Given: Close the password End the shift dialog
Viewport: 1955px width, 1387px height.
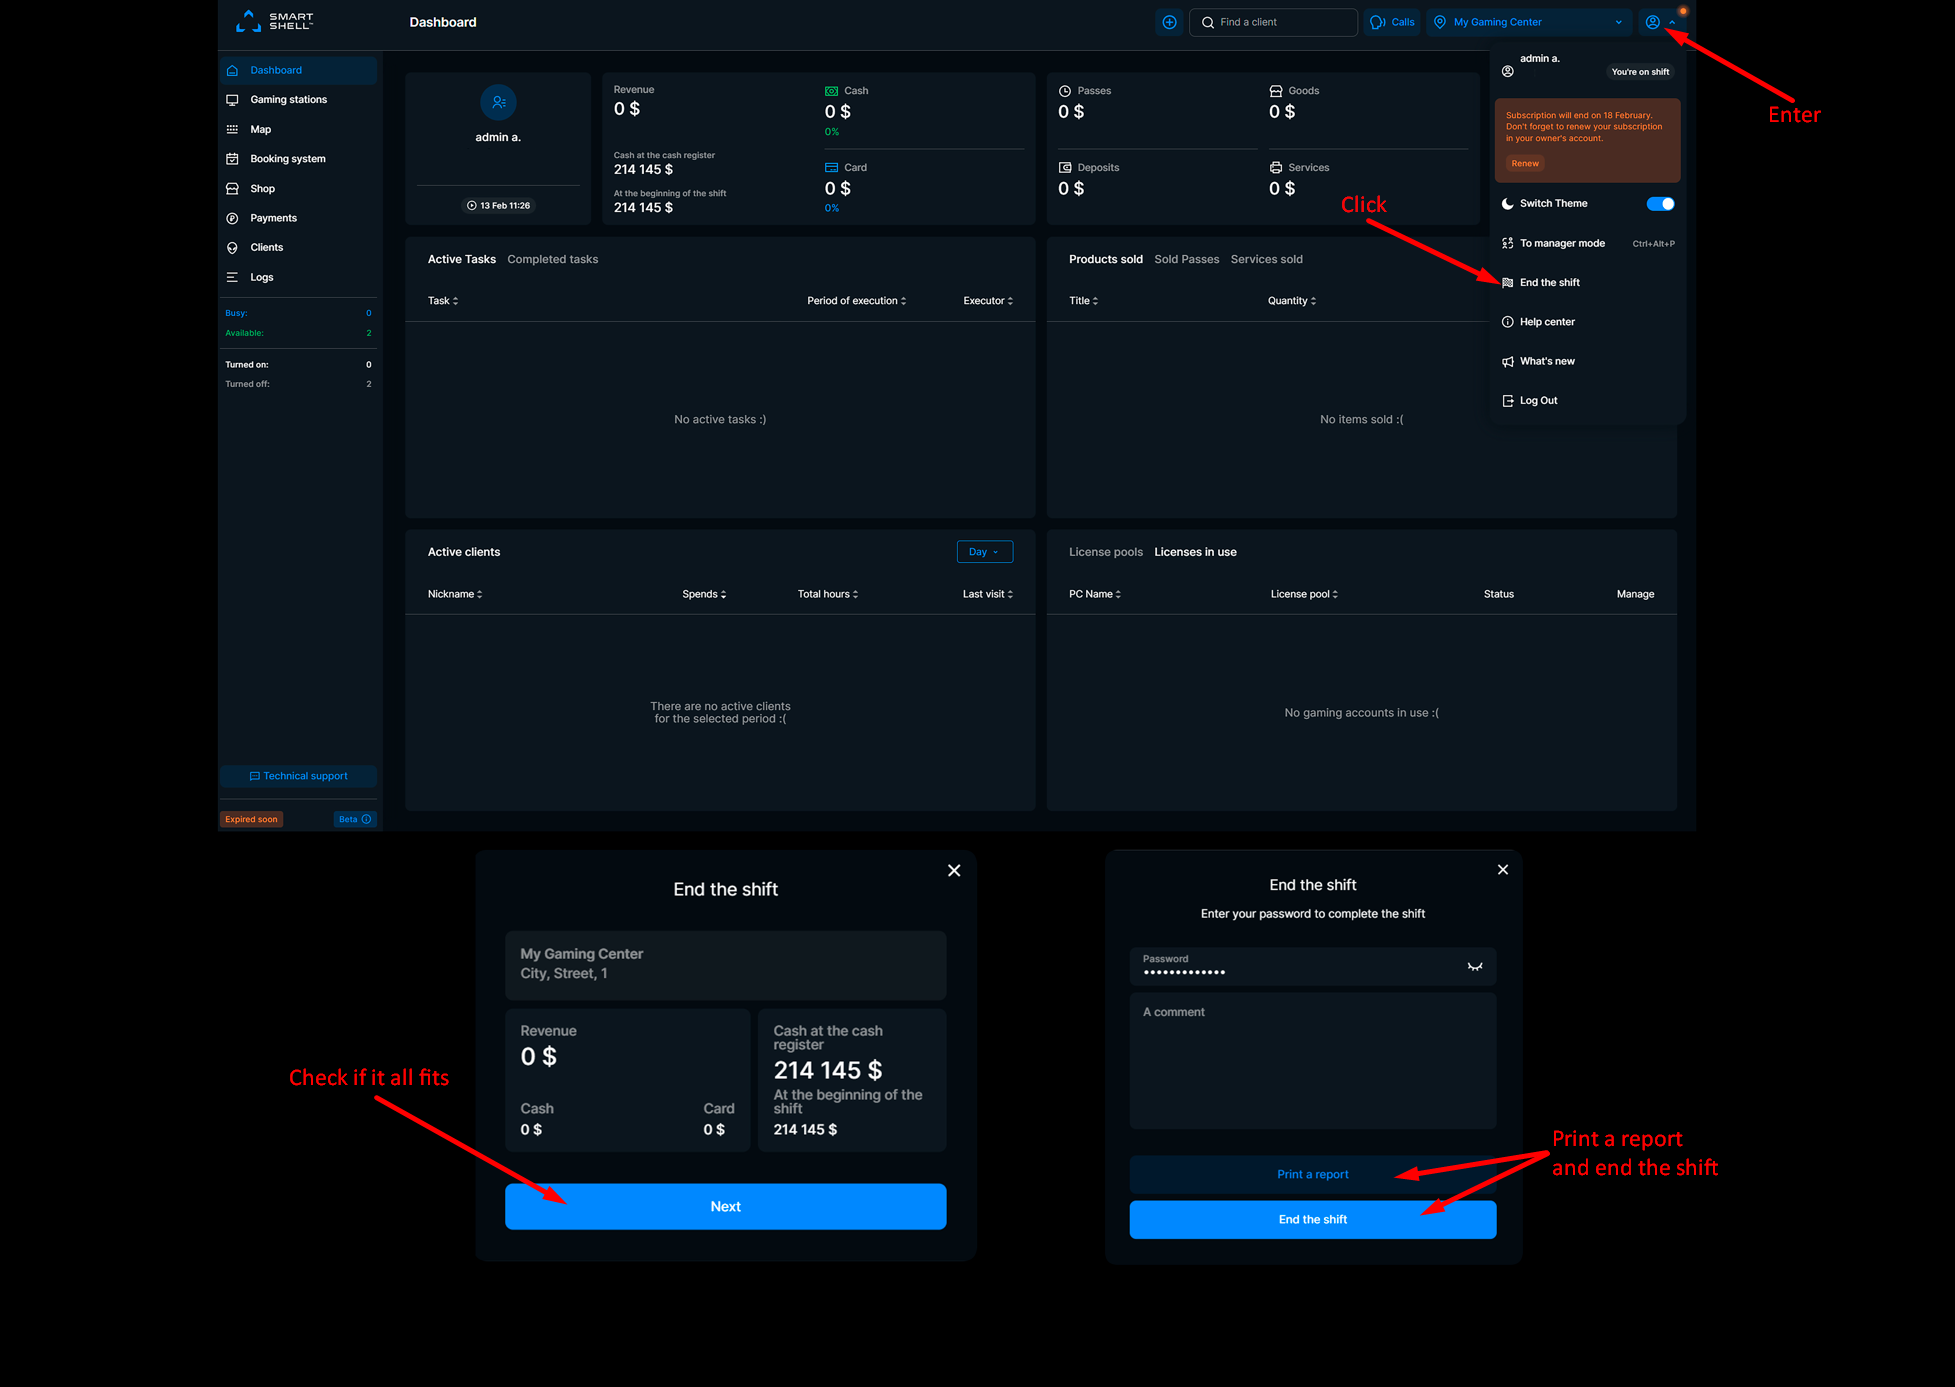Looking at the screenshot, I should (x=1503, y=870).
